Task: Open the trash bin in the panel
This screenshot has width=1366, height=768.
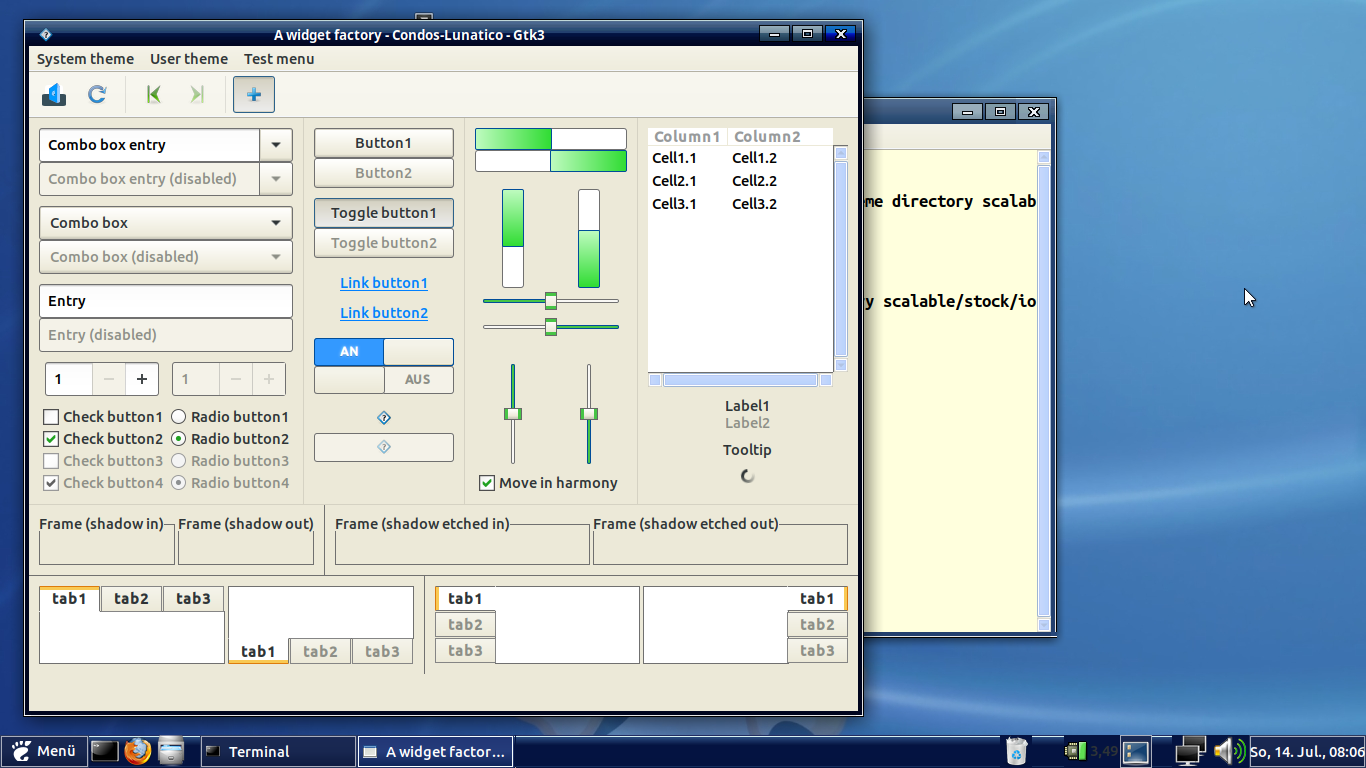Action: click(1016, 751)
